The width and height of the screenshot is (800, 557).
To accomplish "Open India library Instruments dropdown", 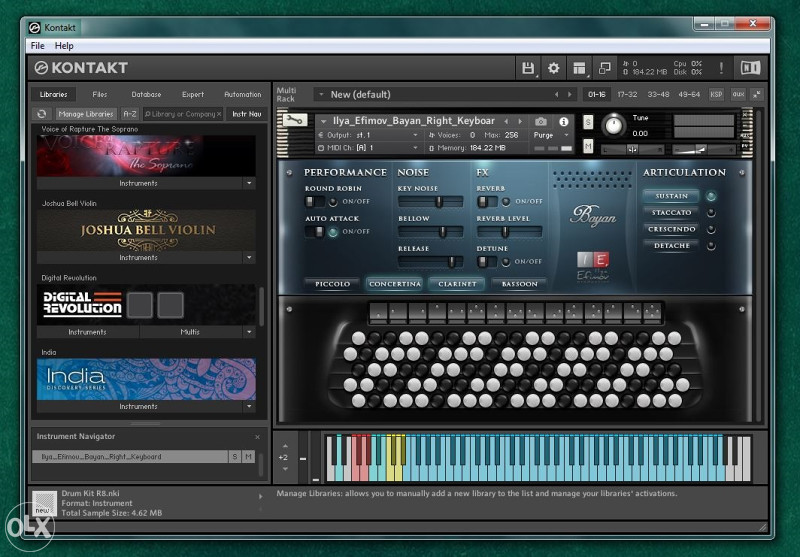I will tap(249, 407).
